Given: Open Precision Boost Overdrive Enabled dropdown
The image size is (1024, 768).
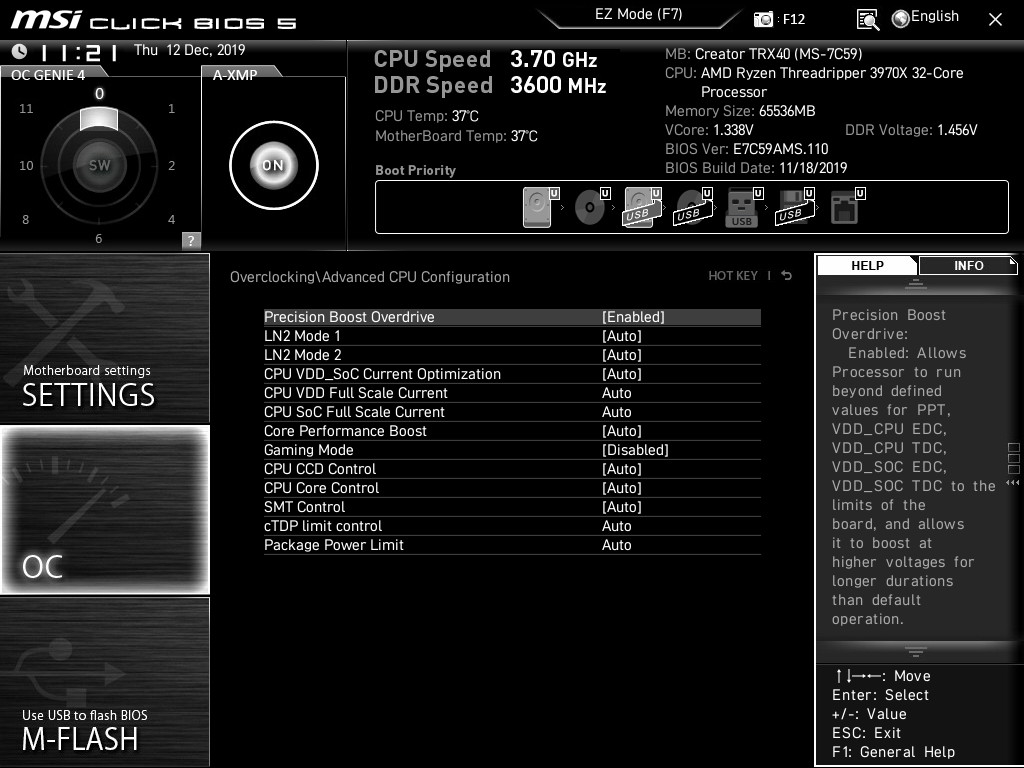Looking at the screenshot, I should pyautogui.click(x=633, y=317).
